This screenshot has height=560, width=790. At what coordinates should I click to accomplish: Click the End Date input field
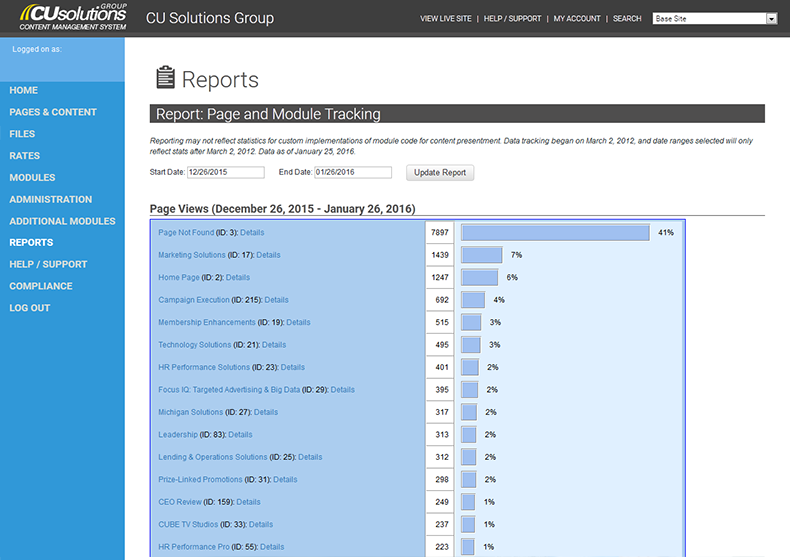pos(353,172)
